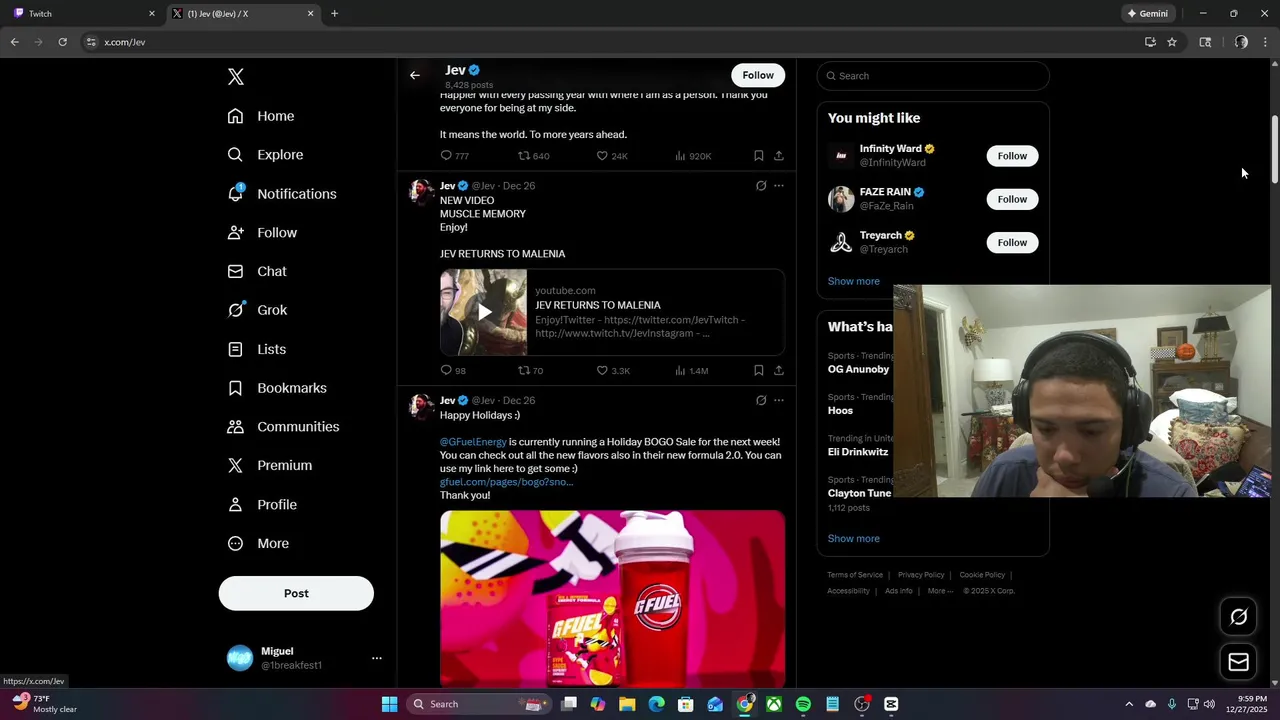Open Communities in the sidebar

(283, 427)
